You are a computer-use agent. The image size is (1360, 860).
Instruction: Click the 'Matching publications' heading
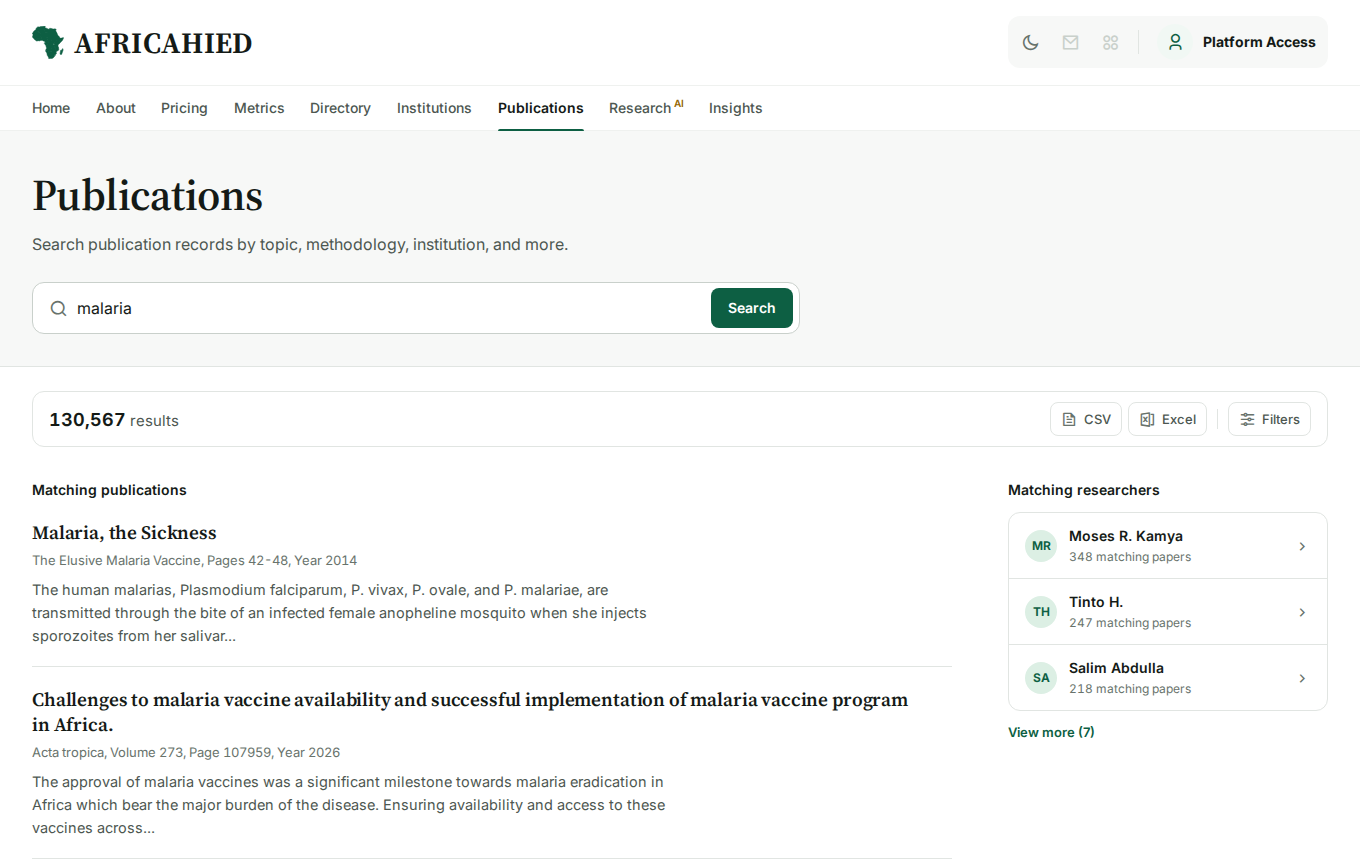[x=109, y=490]
